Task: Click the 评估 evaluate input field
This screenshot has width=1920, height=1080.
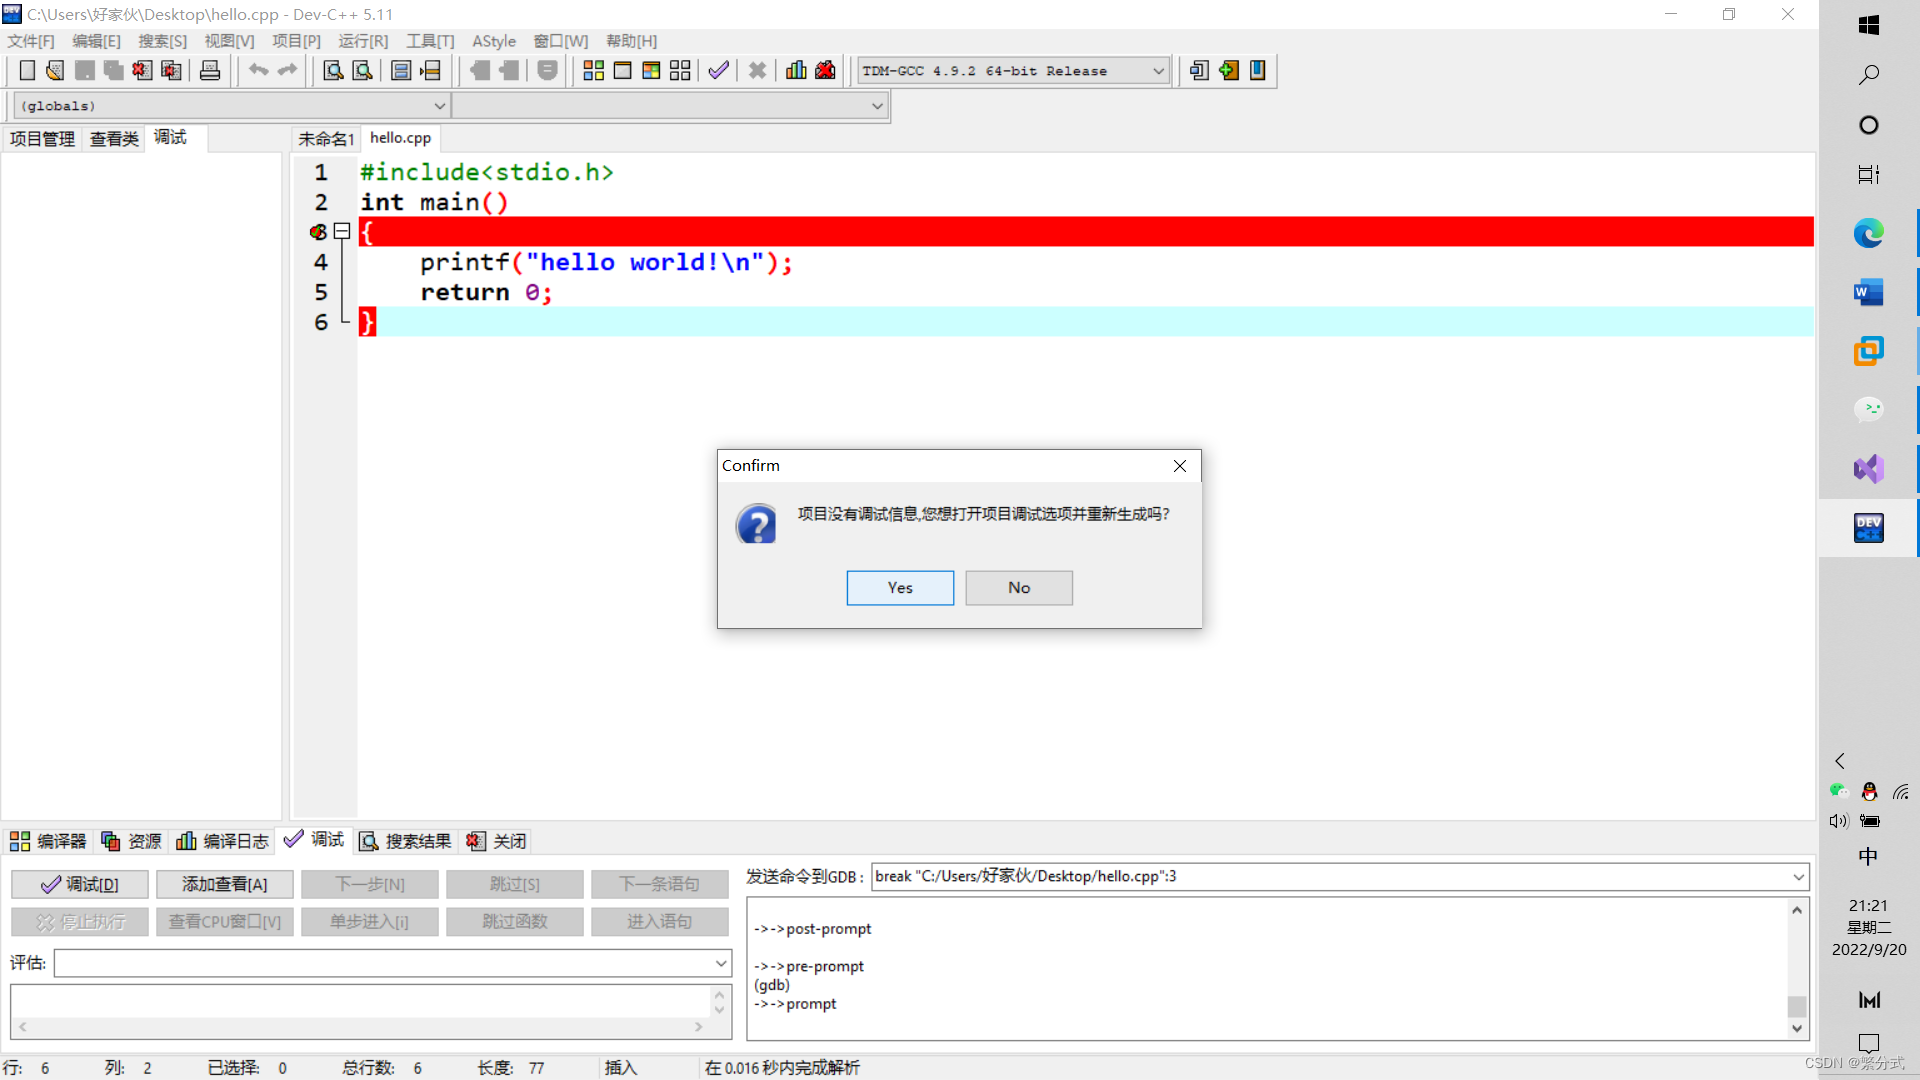Action: (385, 963)
